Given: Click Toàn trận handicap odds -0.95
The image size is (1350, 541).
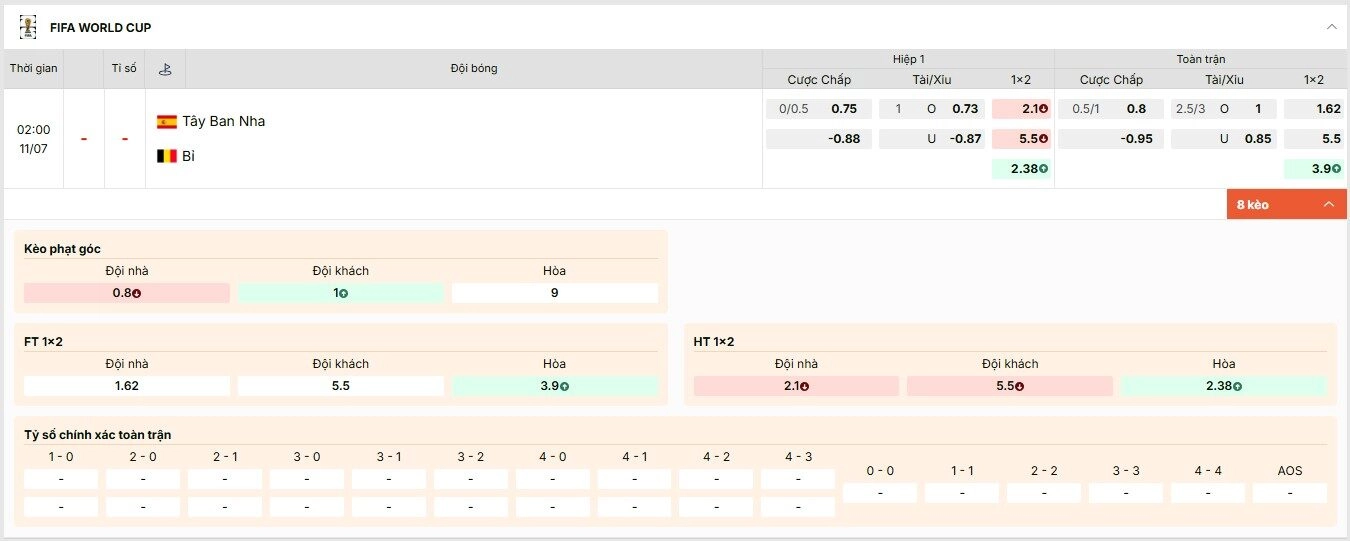Looking at the screenshot, I should (1111, 139).
